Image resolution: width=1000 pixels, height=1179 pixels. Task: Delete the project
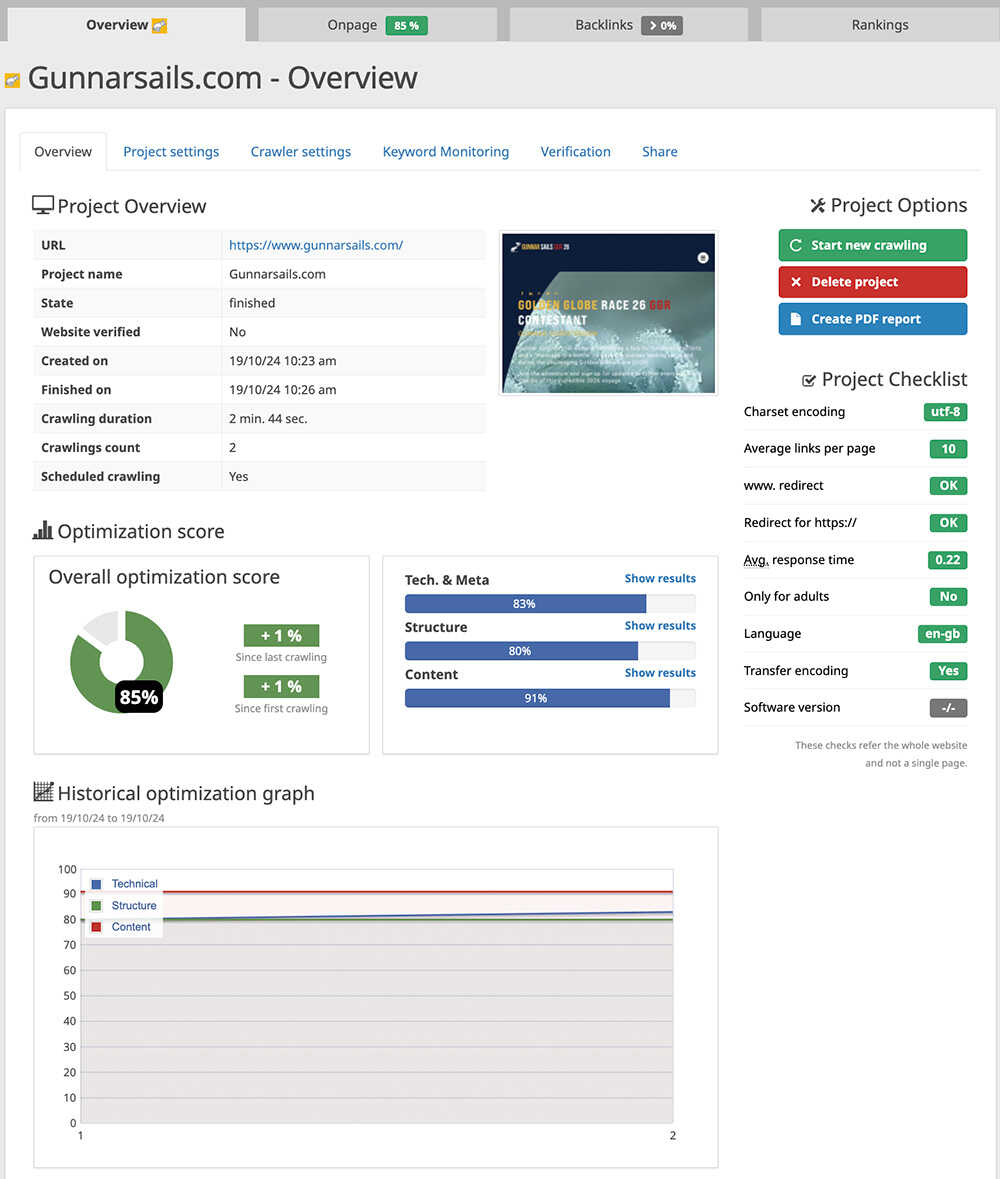(873, 282)
